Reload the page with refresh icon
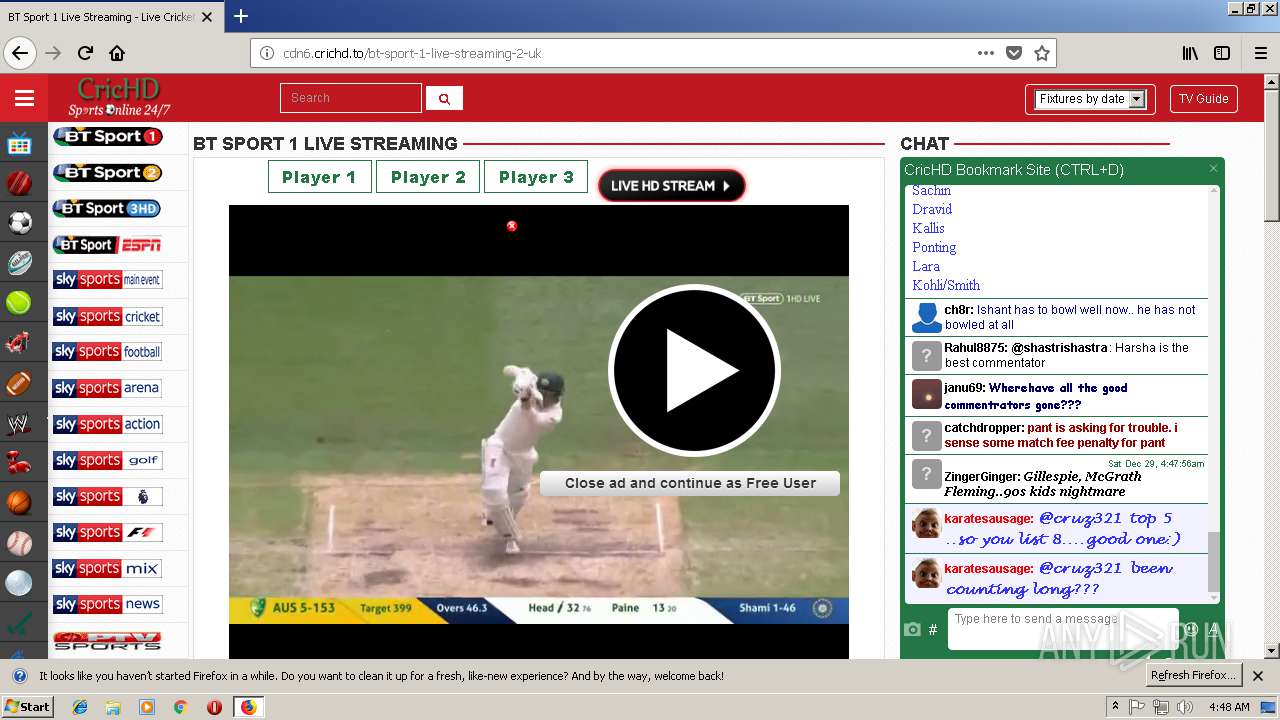 (85, 53)
